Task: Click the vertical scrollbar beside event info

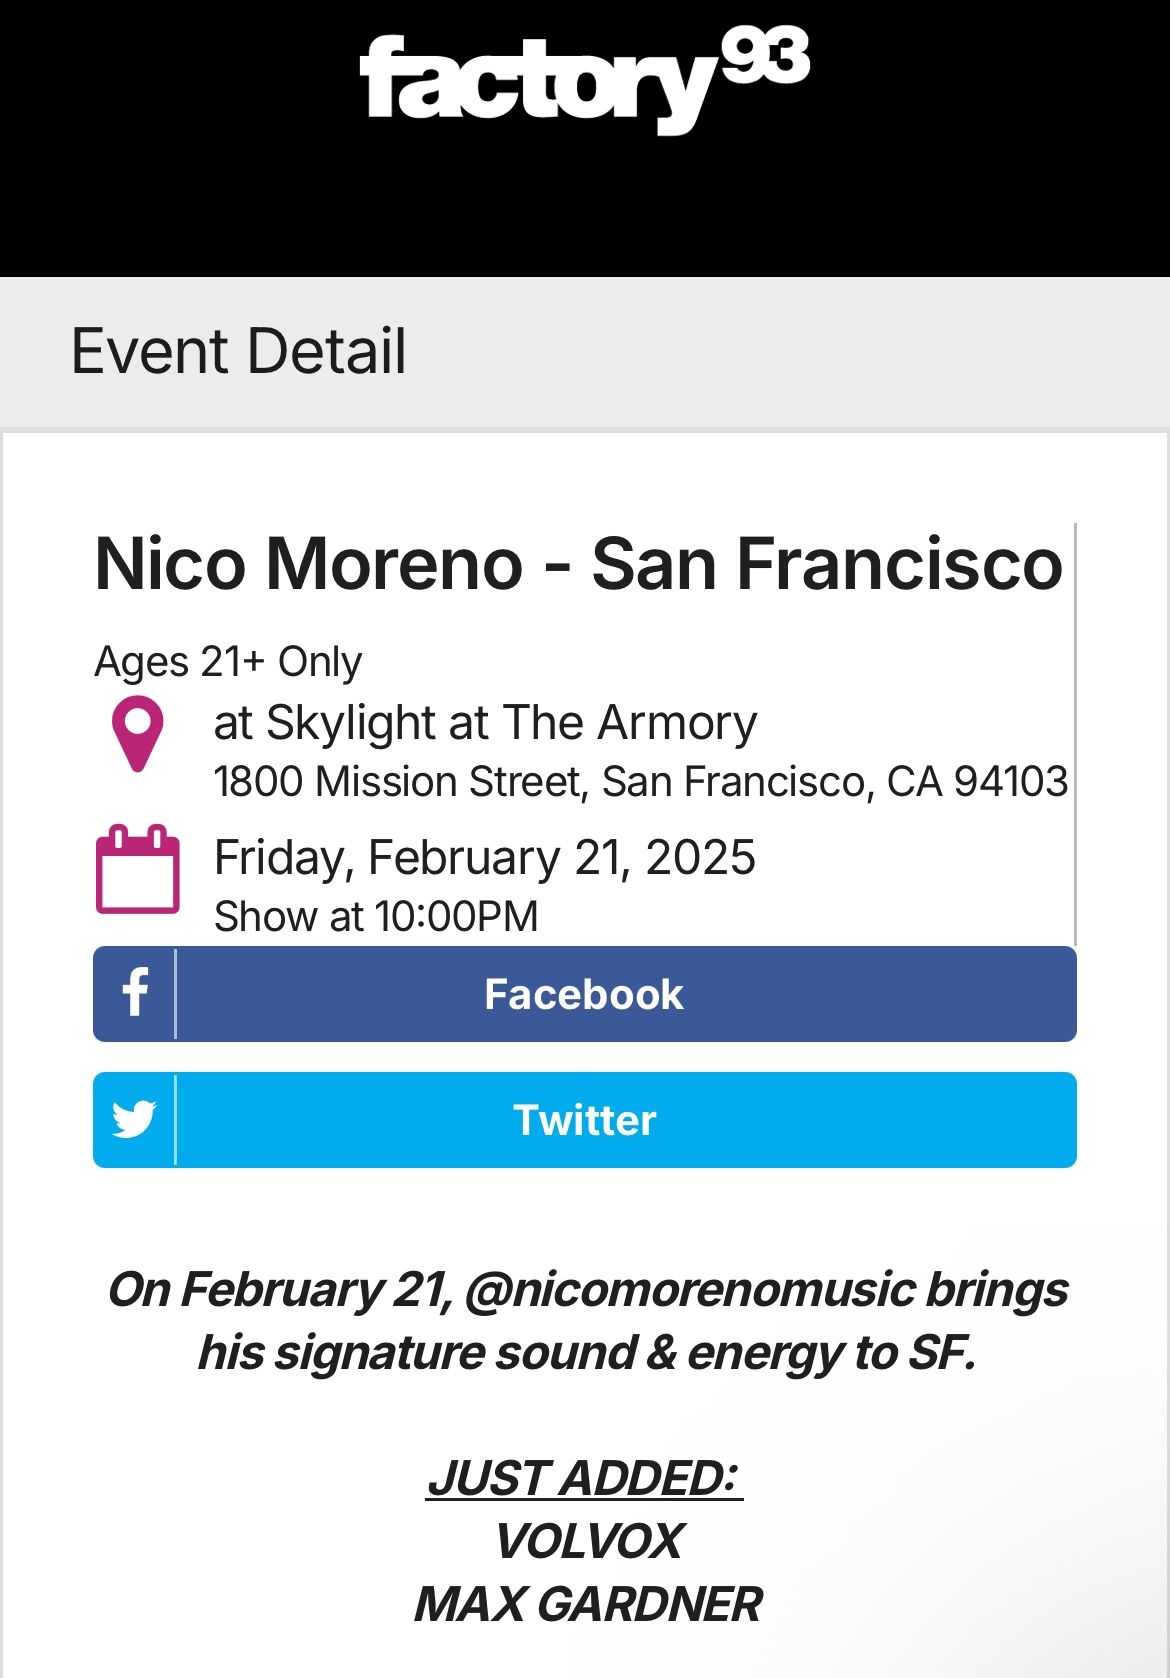Action: click(1075, 734)
